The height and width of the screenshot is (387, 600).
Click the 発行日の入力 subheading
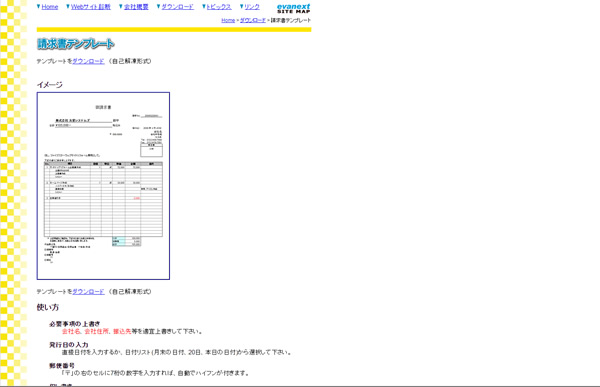[68, 345]
